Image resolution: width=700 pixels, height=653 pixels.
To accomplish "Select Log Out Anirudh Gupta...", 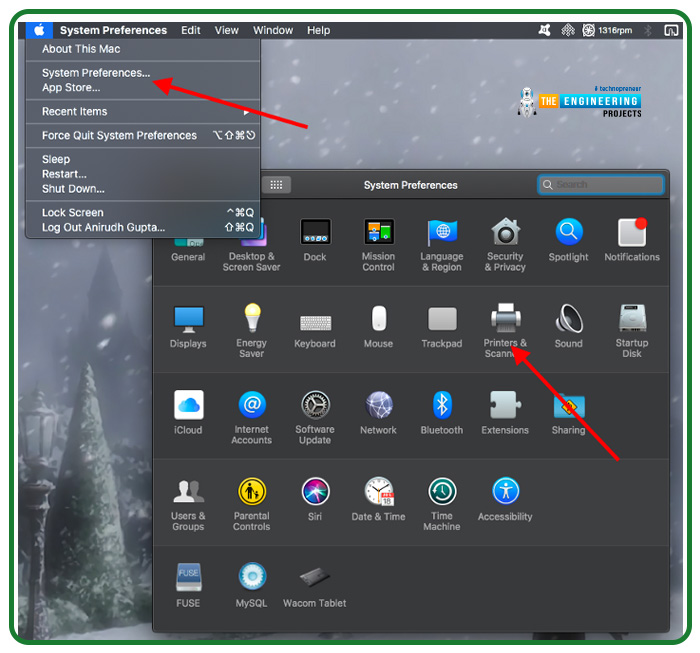I will pos(143,227).
